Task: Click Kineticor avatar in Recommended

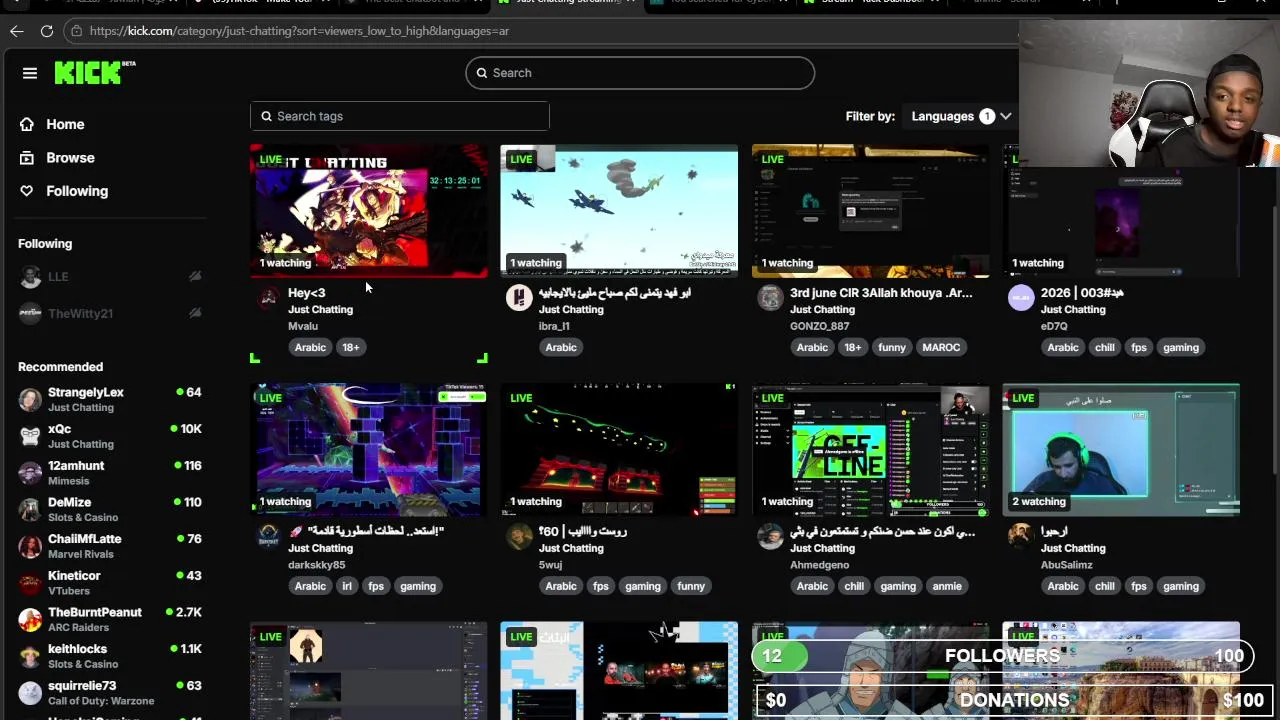Action: [x=30, y=583]
